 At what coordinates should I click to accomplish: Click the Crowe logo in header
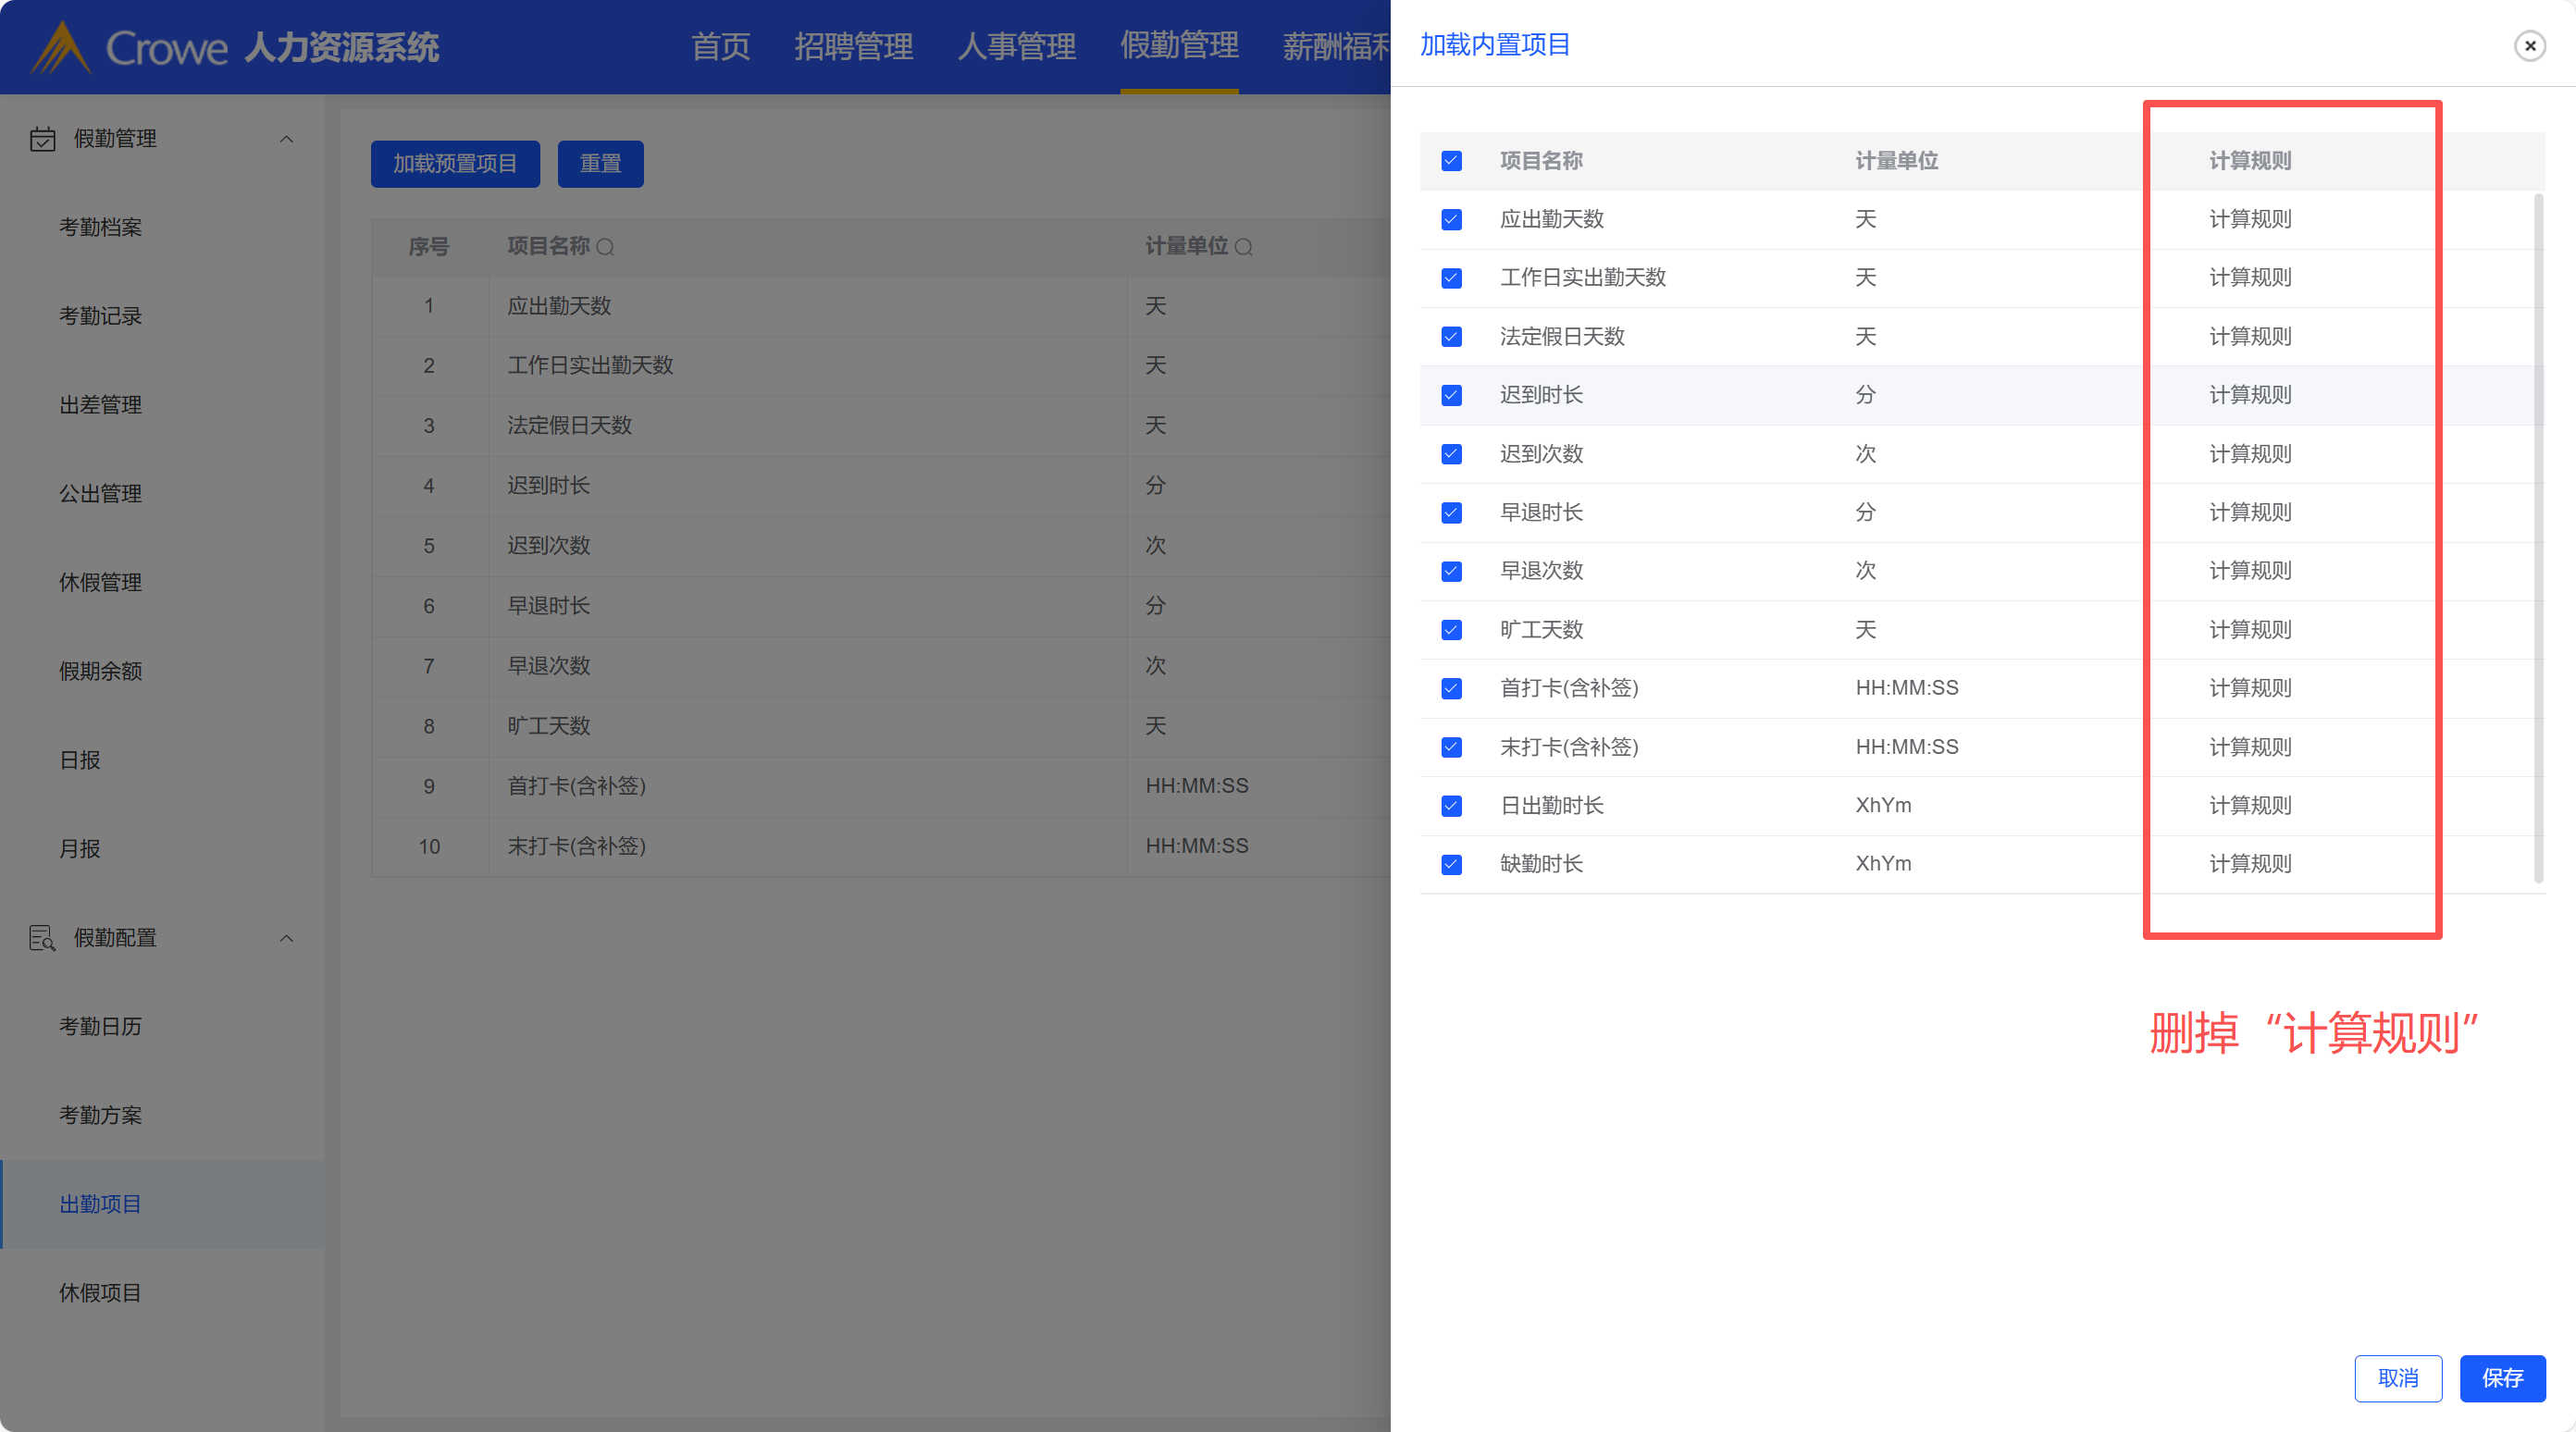point(130,47)
